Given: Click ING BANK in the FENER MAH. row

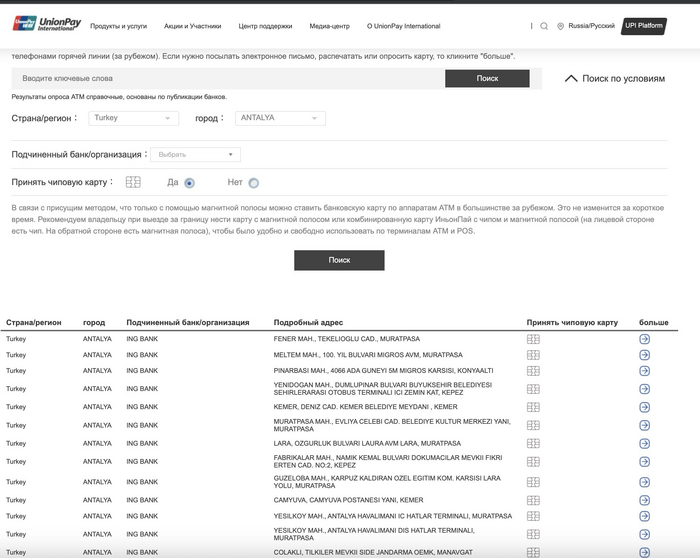Looking at the screenshot, I should coord(142,339).
